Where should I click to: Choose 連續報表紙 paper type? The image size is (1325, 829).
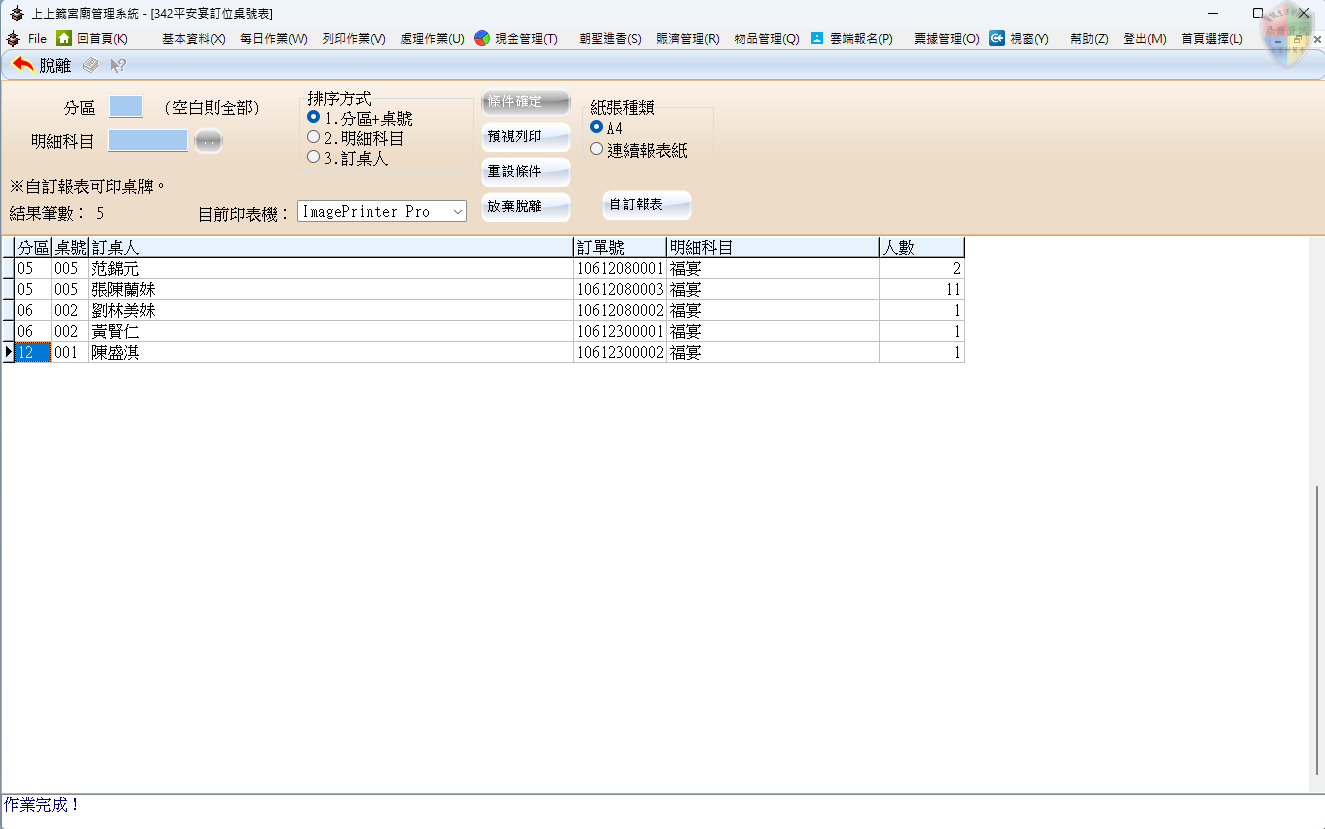click(597, 150)
